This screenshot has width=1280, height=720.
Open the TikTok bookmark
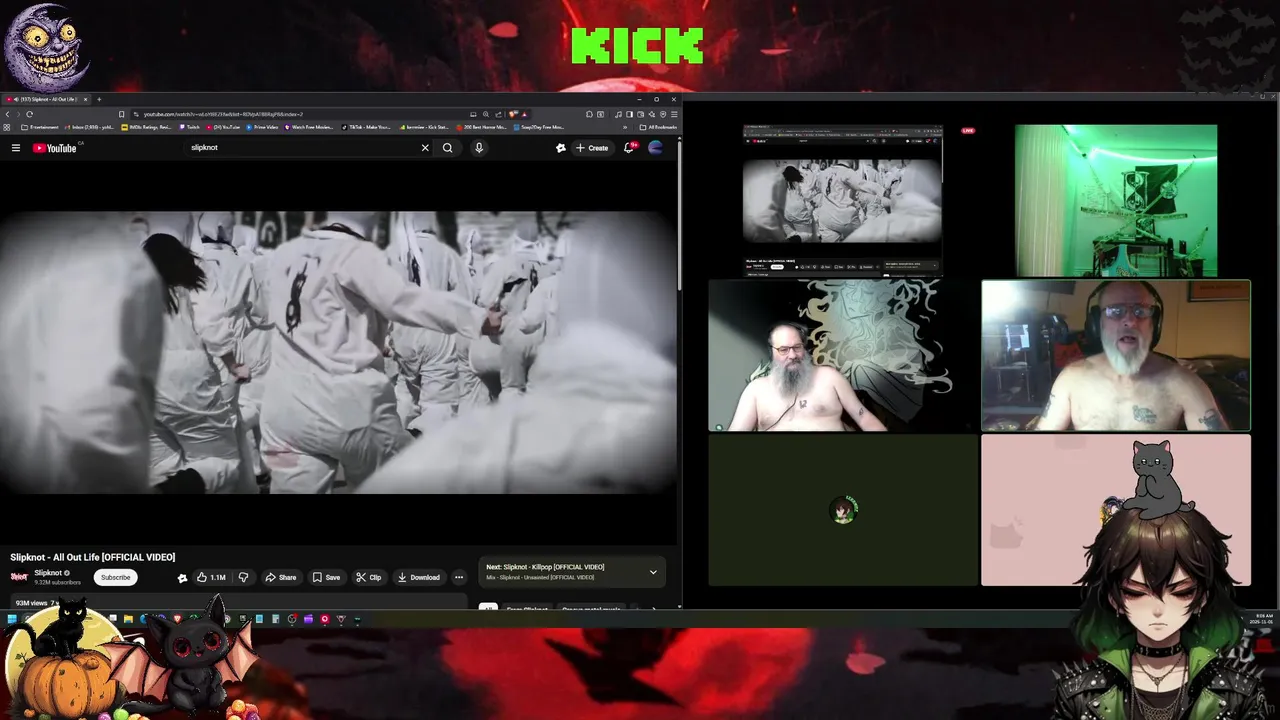367,127
